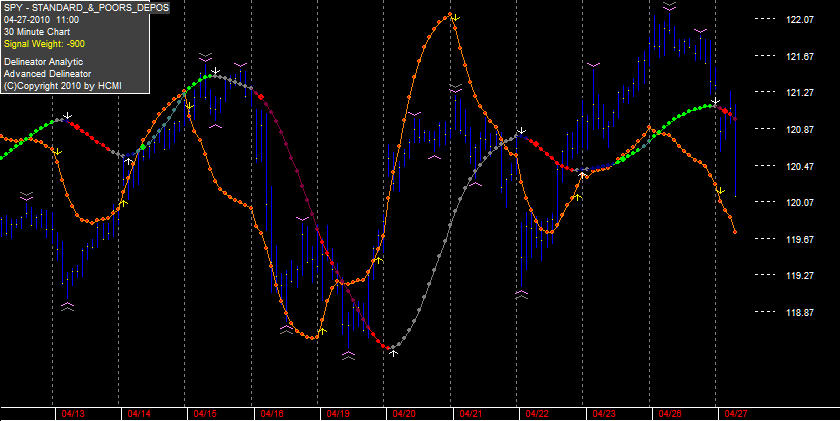Click the 04/19 date label
This screenshot has width=840, height=421.
coord(338,414)
